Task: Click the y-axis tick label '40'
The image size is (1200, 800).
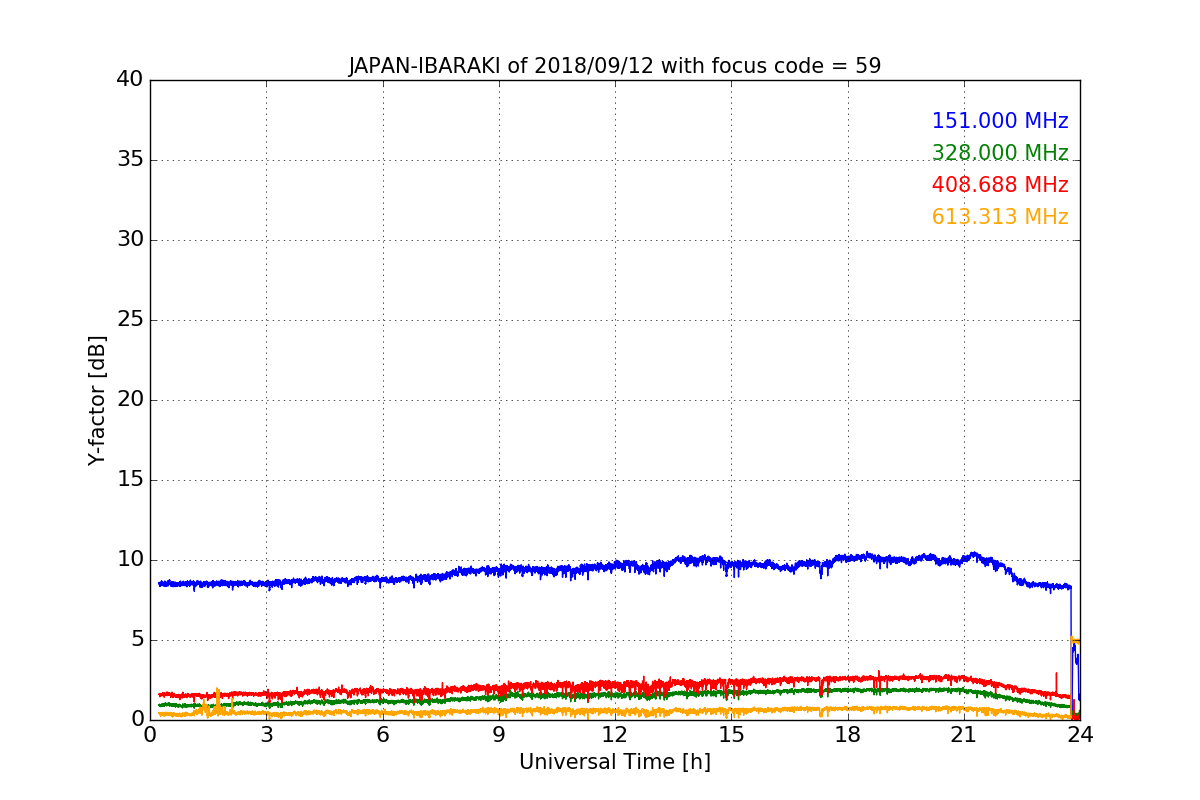Action: 129,80
